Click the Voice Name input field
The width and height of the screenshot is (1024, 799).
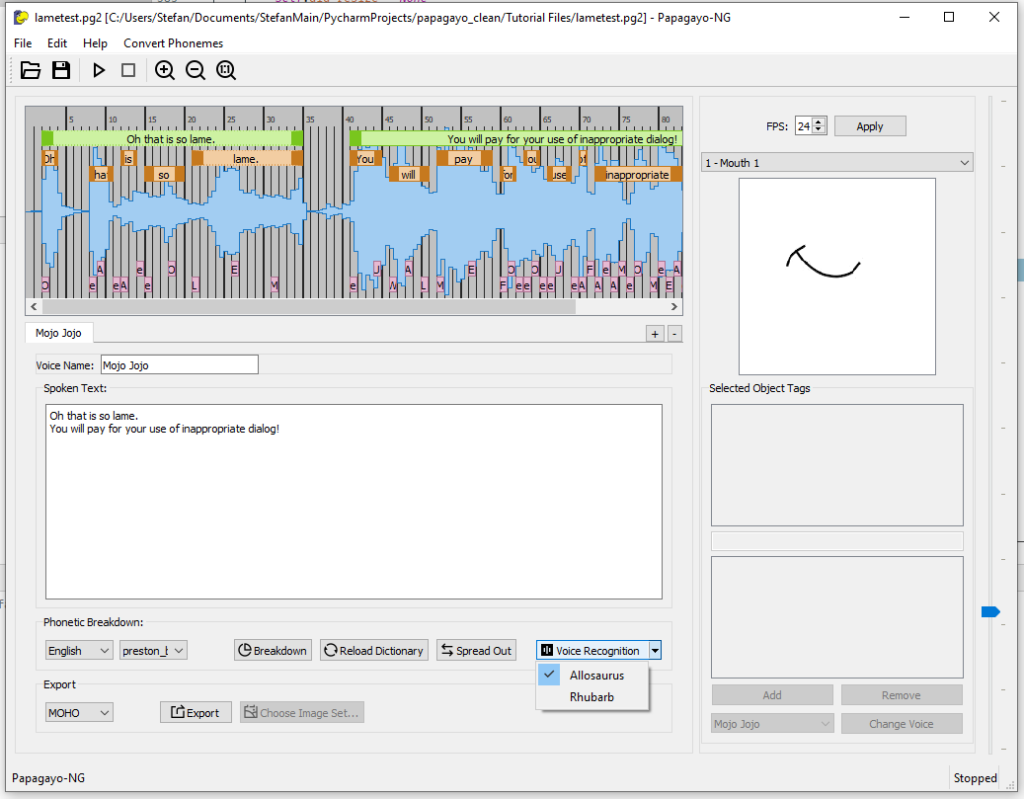(x=179, y=365)
